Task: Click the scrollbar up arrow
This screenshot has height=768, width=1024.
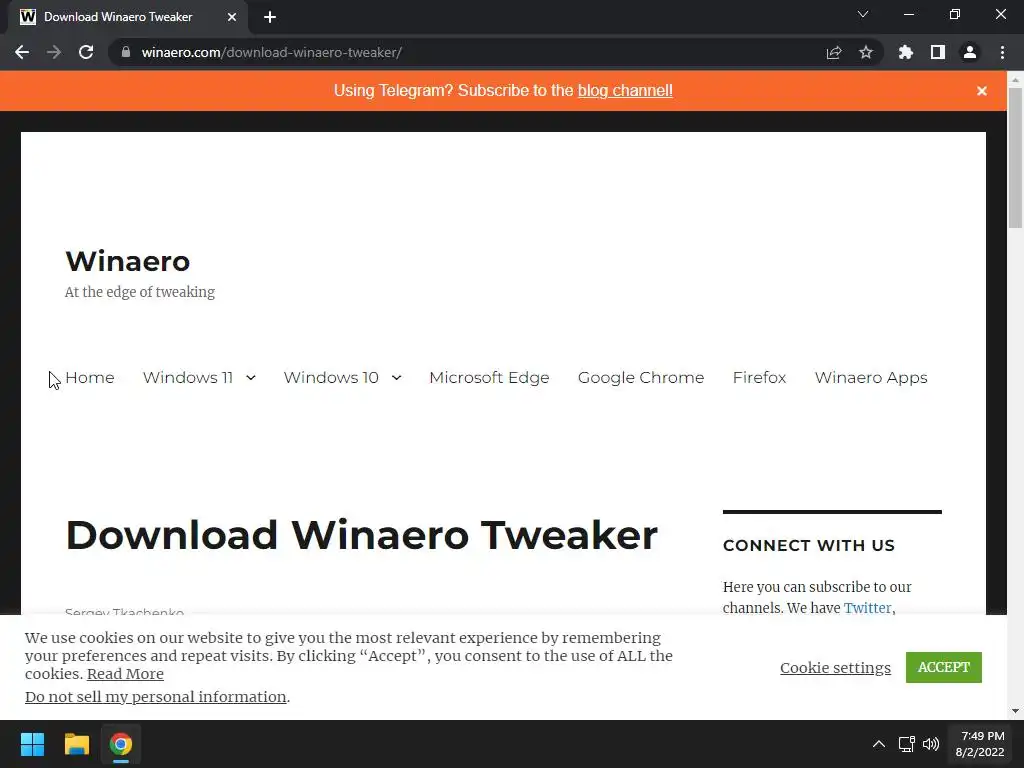Action: [1015, 79]
